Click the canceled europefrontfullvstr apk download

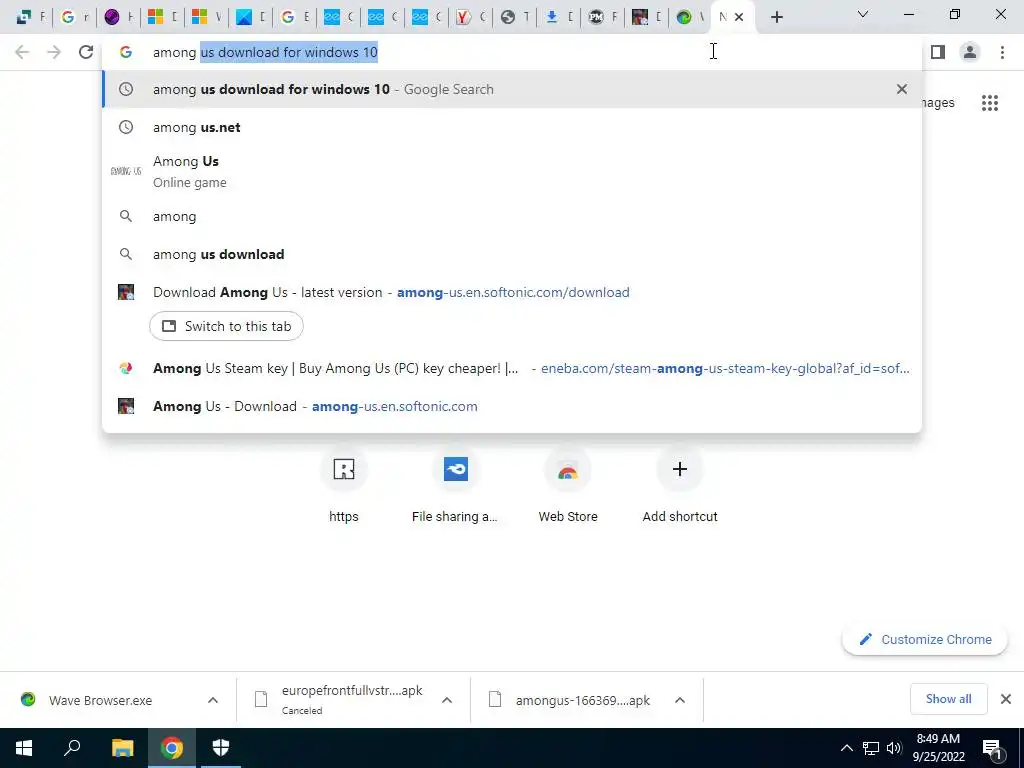click(340, 699)
